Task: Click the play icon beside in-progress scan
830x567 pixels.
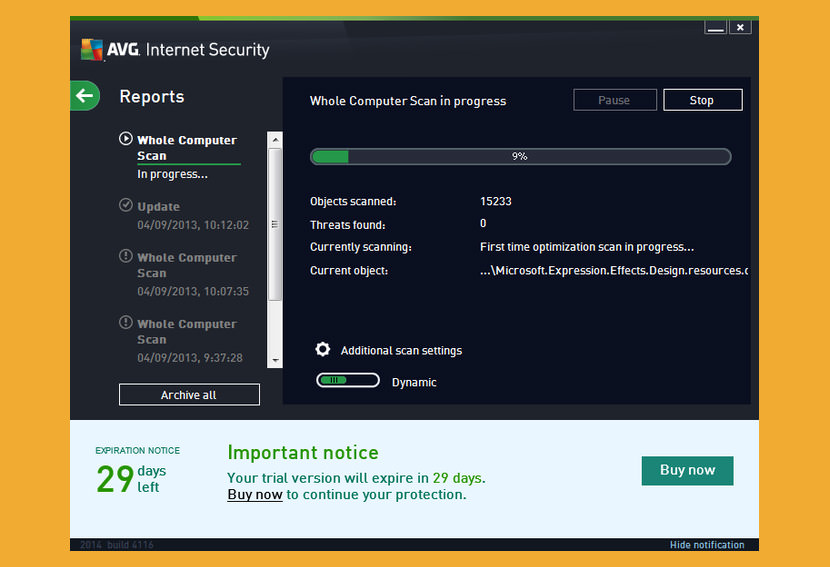Action: (x=125, y=139)
